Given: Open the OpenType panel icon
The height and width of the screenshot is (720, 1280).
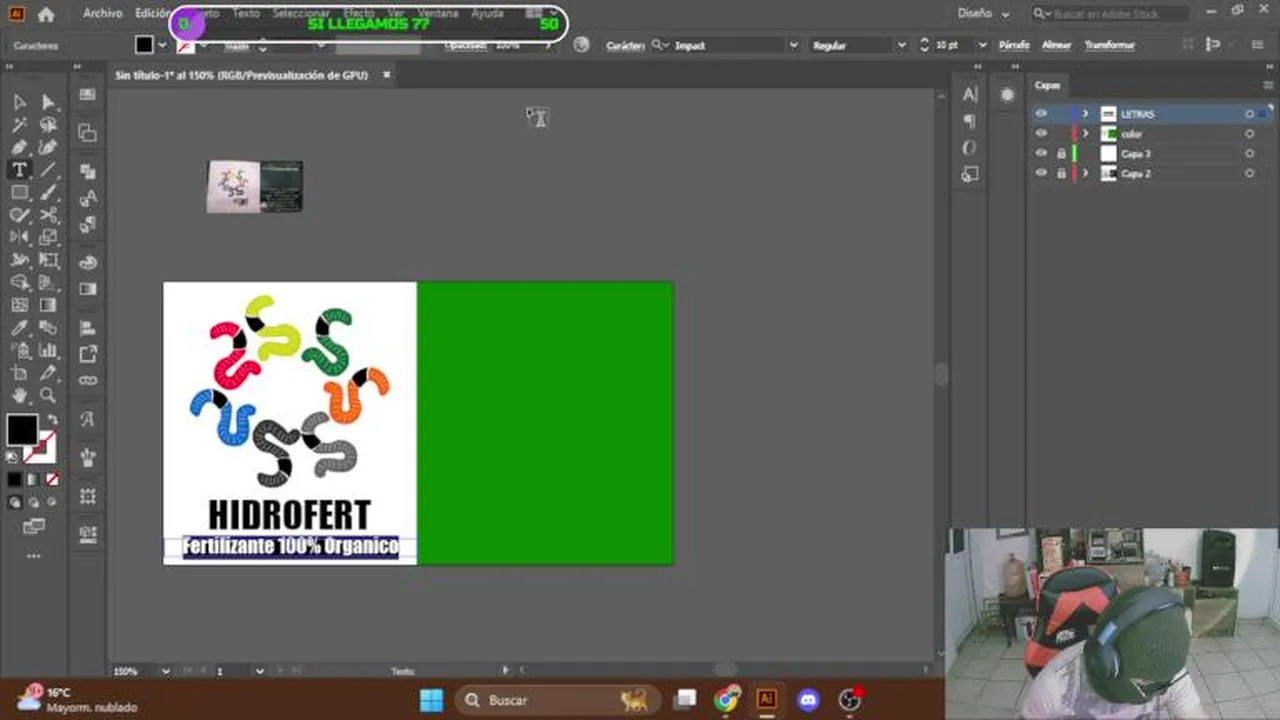Looking at the screenshot, I should pos(969,147).
